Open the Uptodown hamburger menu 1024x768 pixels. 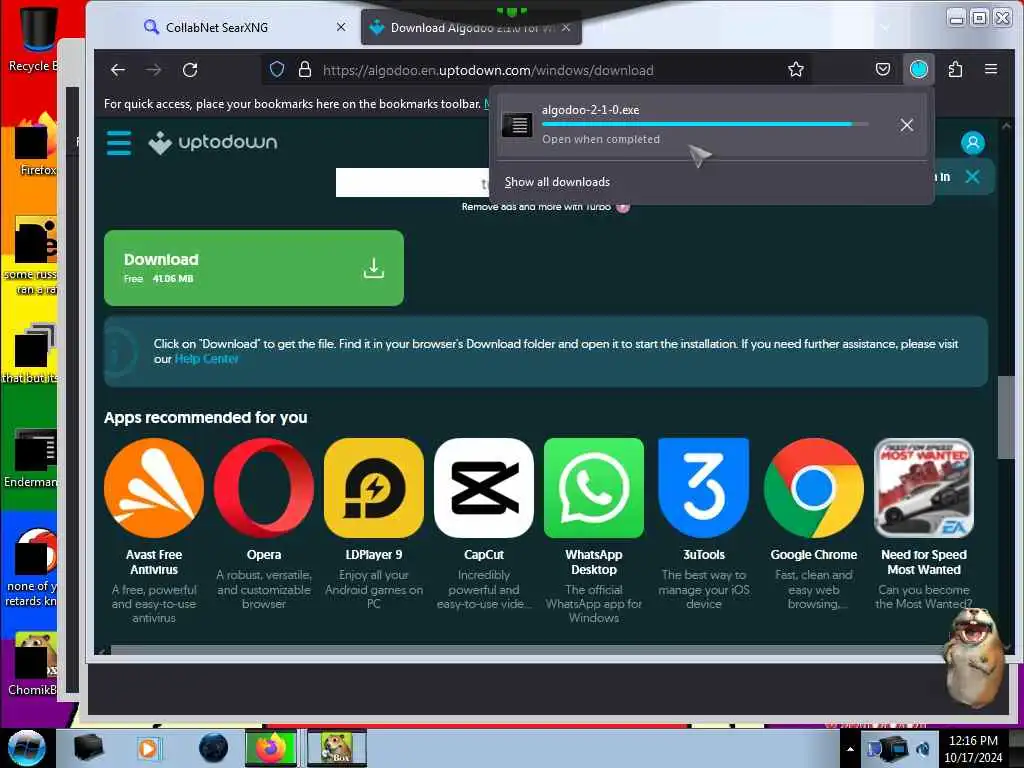(x=119, y=142)
